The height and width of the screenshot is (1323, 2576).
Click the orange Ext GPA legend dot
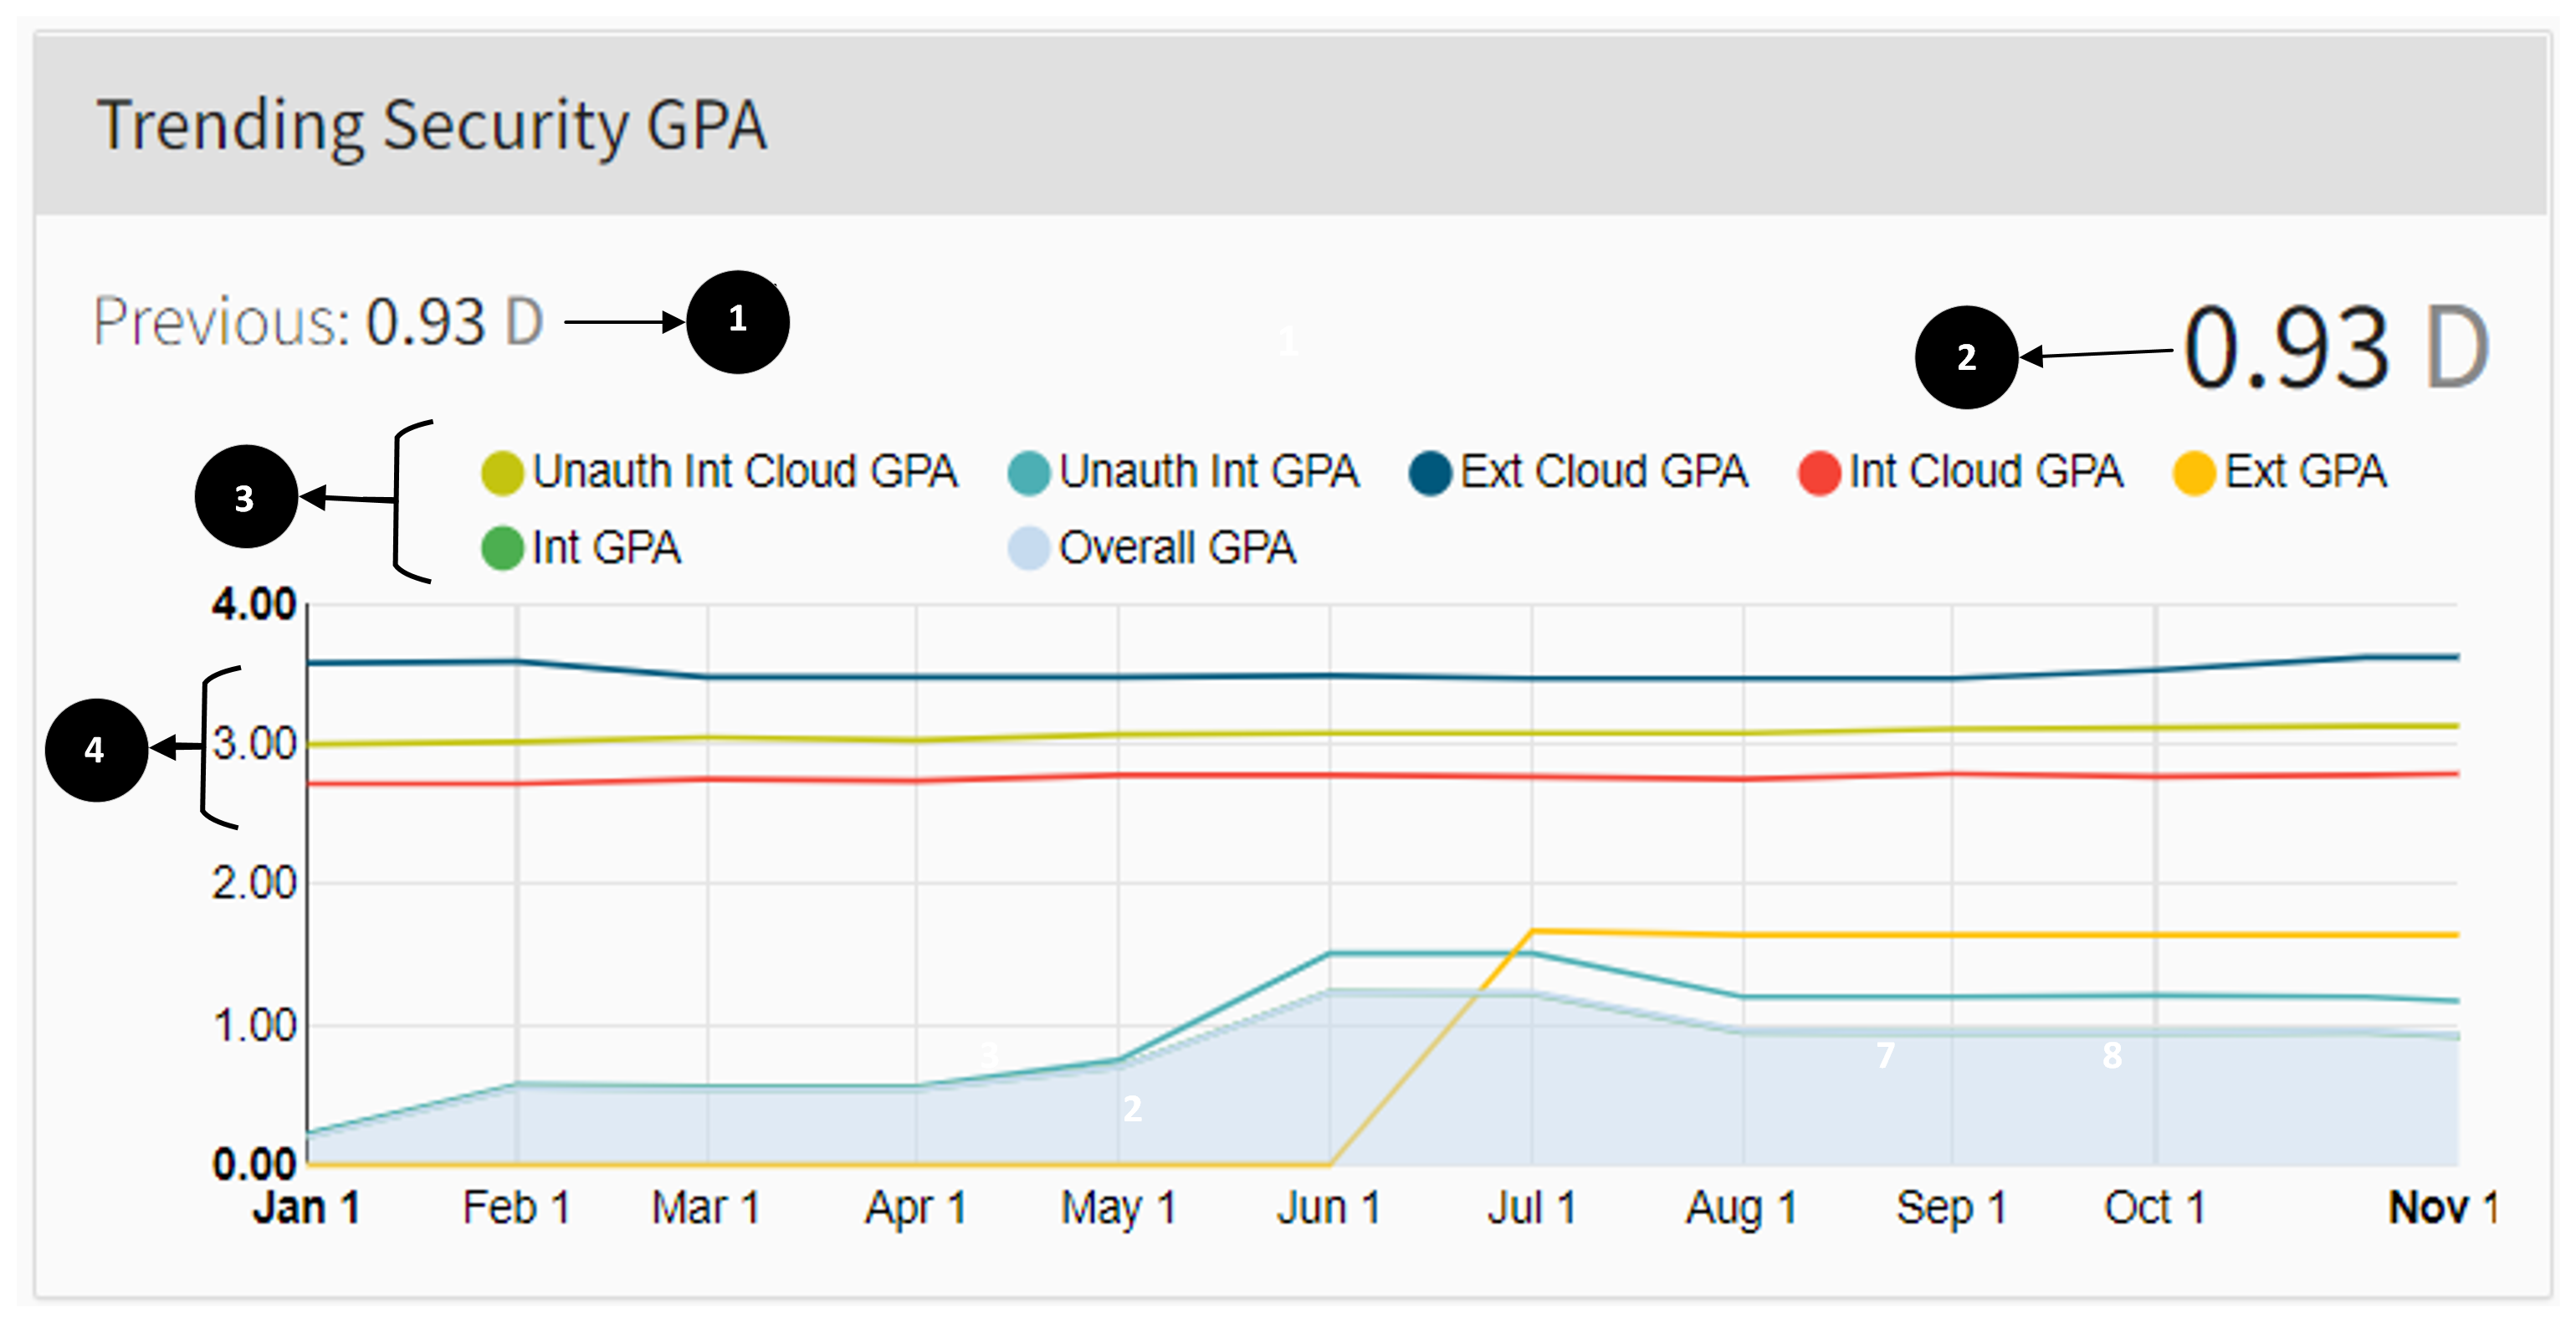(2194, 473)
